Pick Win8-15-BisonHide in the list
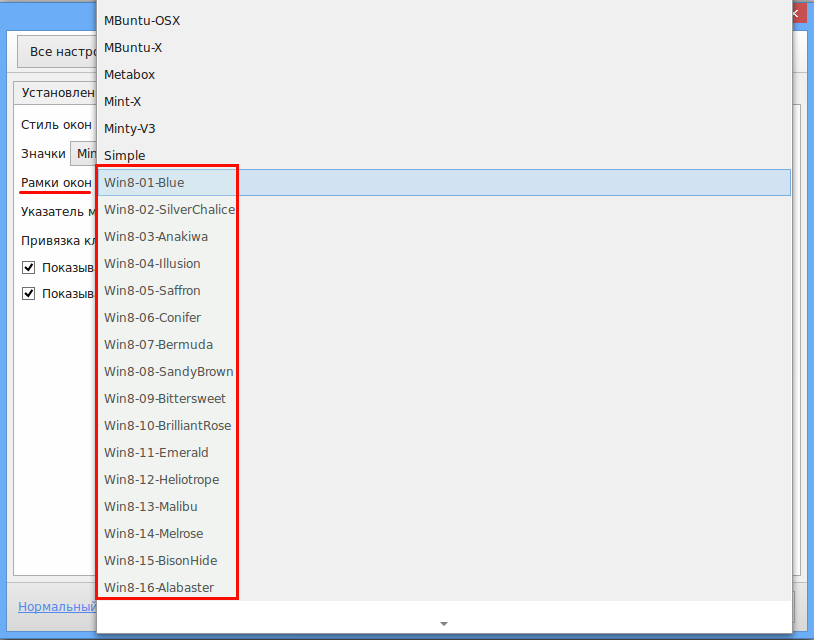The image size is (814, 640). (444, 561)
